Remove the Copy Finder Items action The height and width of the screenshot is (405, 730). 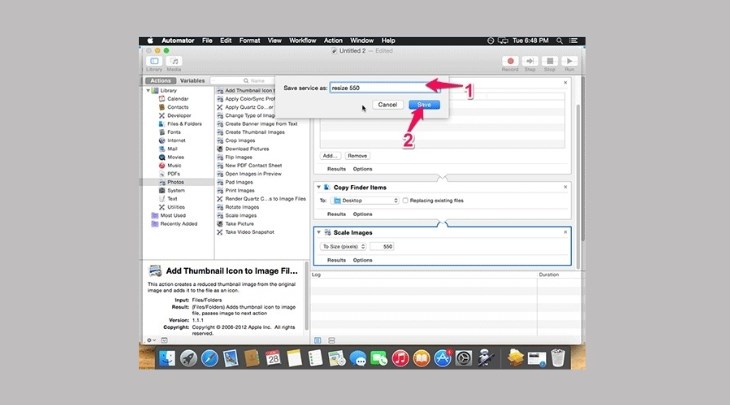coord(565,187)
